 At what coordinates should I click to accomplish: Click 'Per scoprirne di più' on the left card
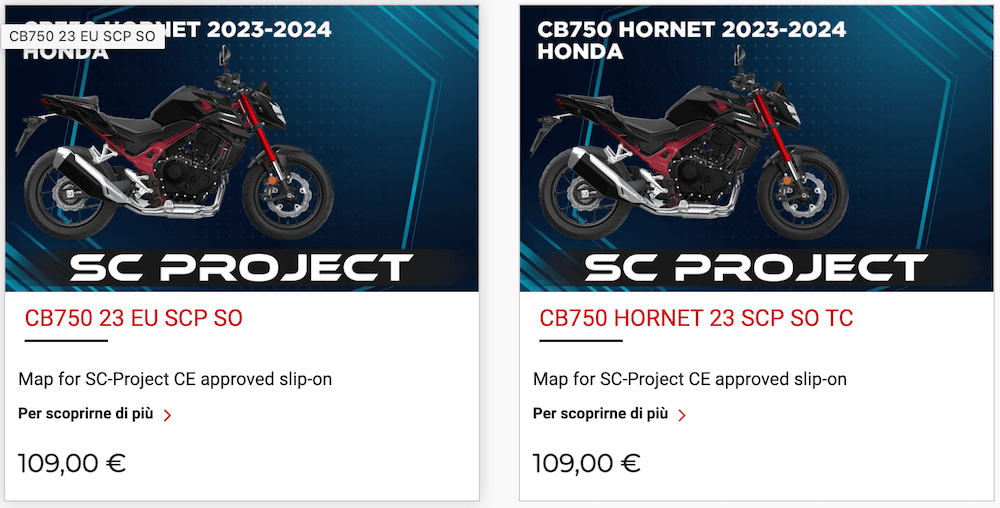coord(86,413)
